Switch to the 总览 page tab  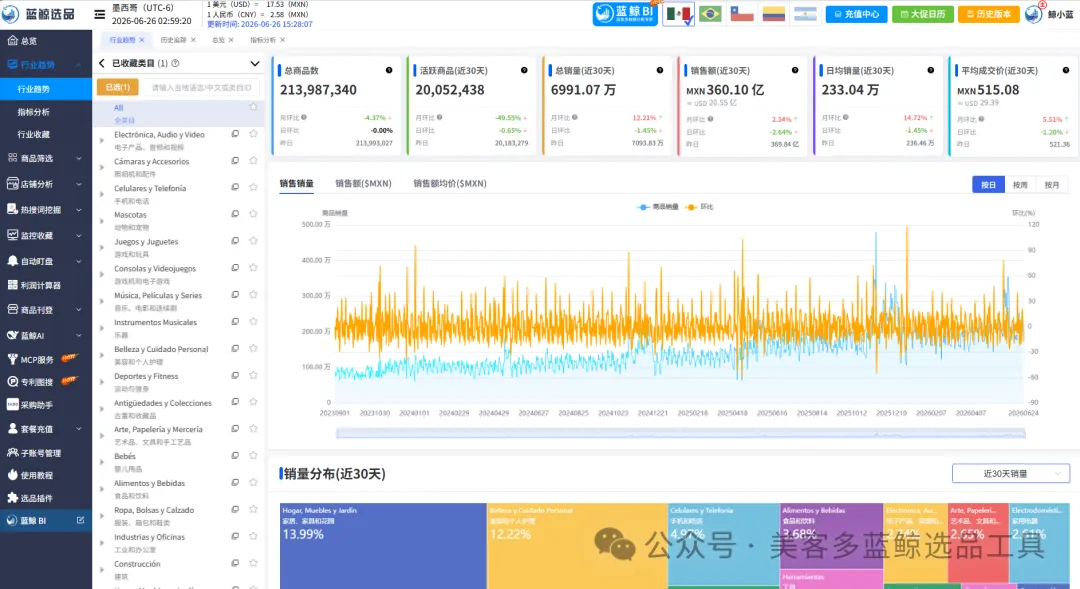(x=218, y=40)
